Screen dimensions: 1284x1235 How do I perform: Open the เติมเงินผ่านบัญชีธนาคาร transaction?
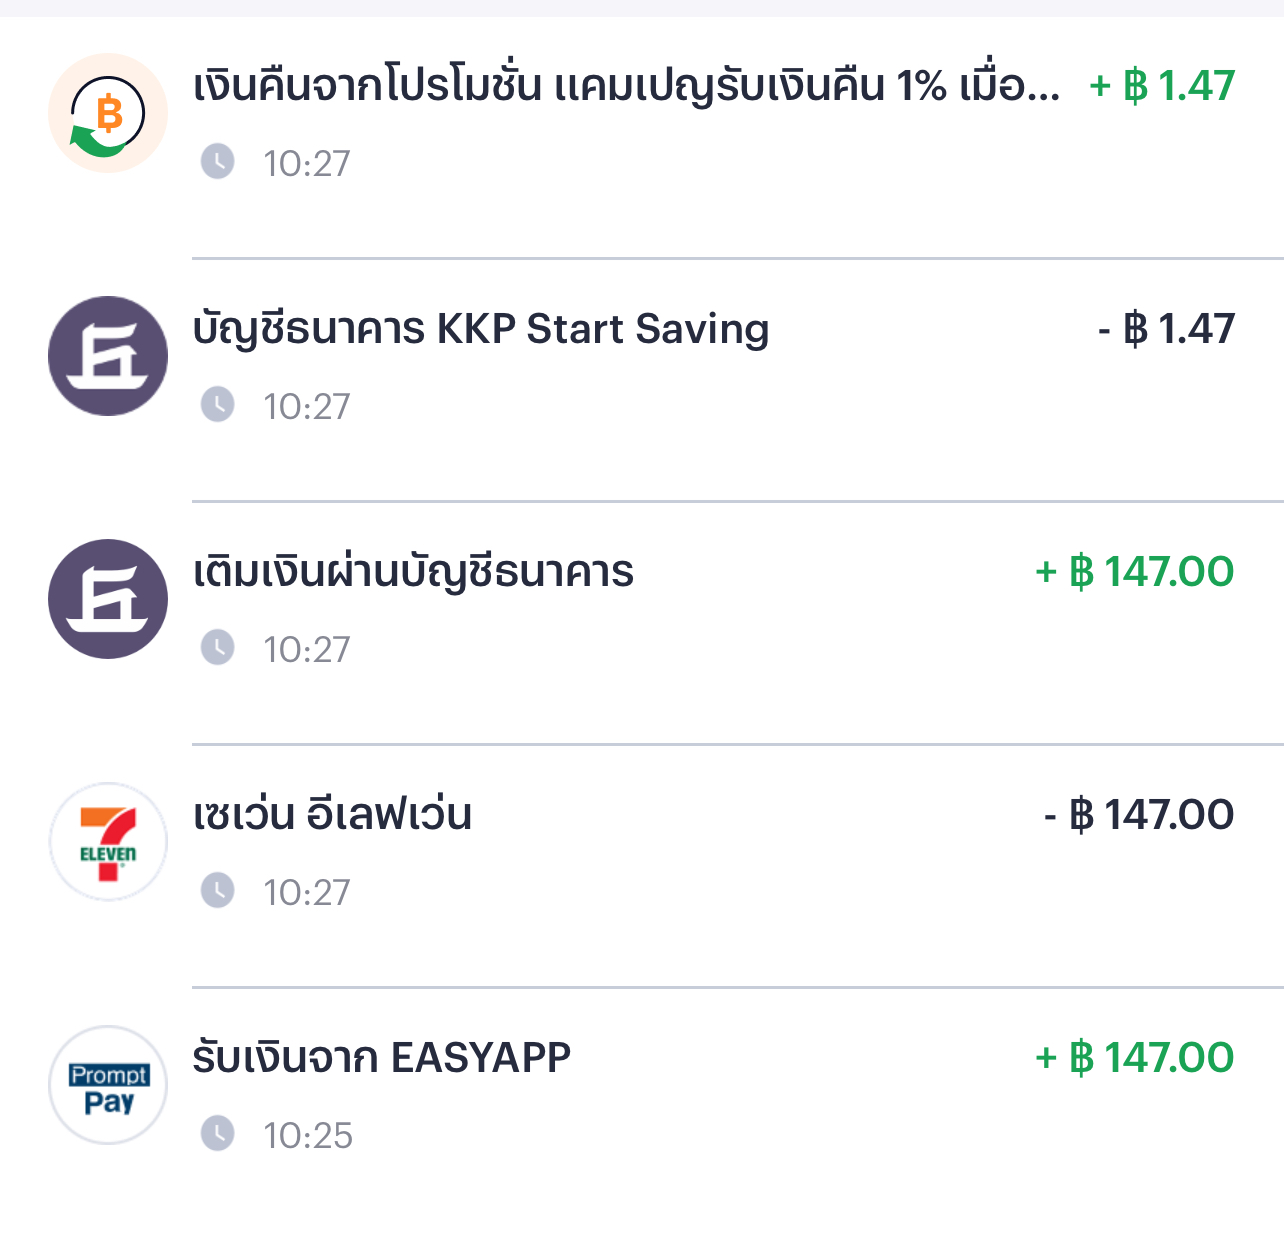coord(413,572)
